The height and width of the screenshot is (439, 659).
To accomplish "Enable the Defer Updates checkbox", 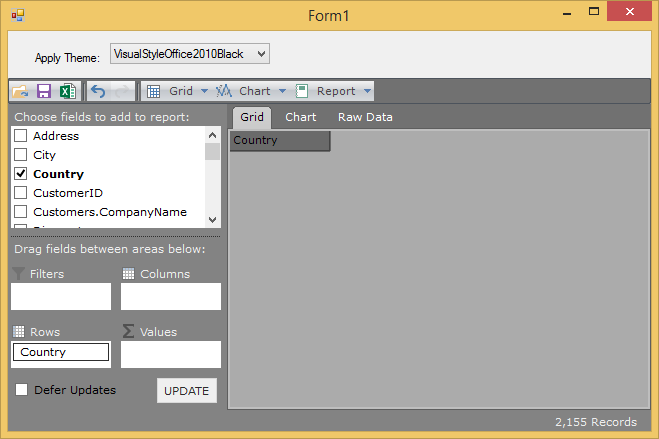I will (x=22, y=390).
